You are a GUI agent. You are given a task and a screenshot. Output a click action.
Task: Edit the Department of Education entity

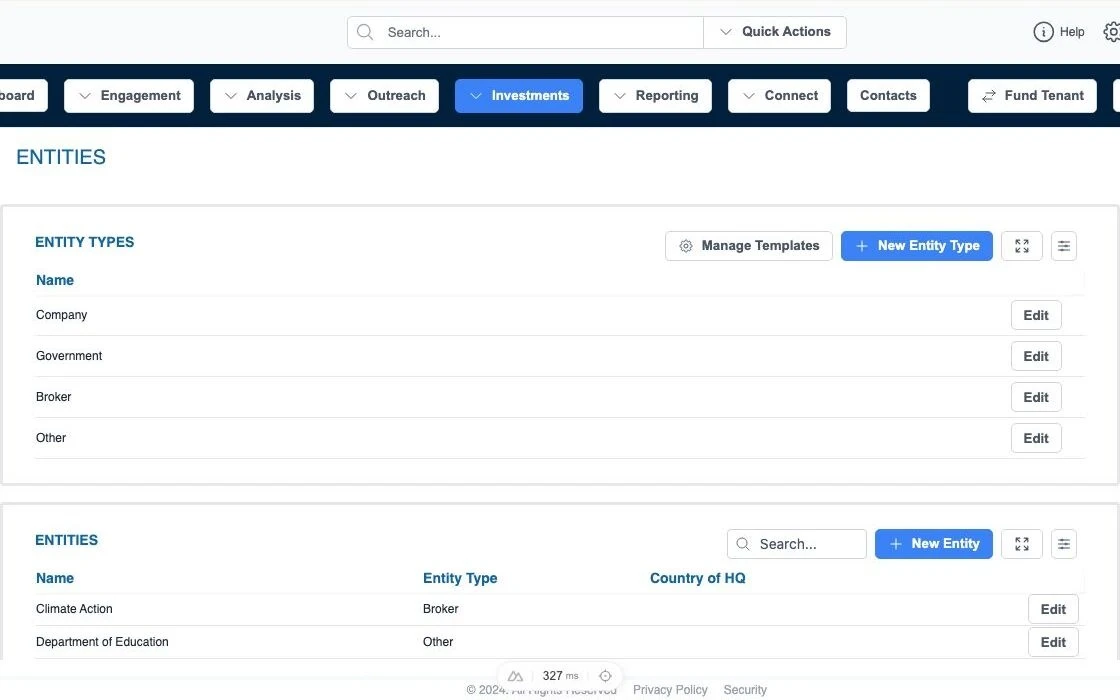point(1053,642)
